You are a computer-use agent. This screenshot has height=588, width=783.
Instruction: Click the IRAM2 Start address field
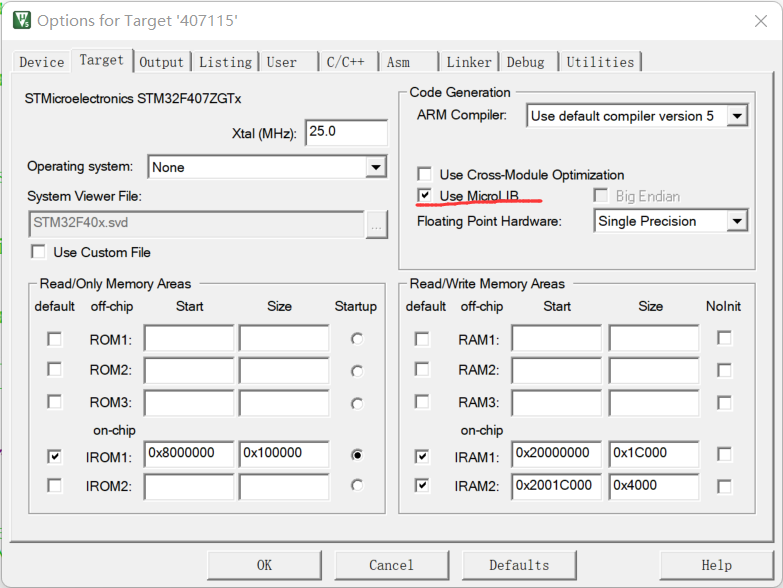coord(556,487)
